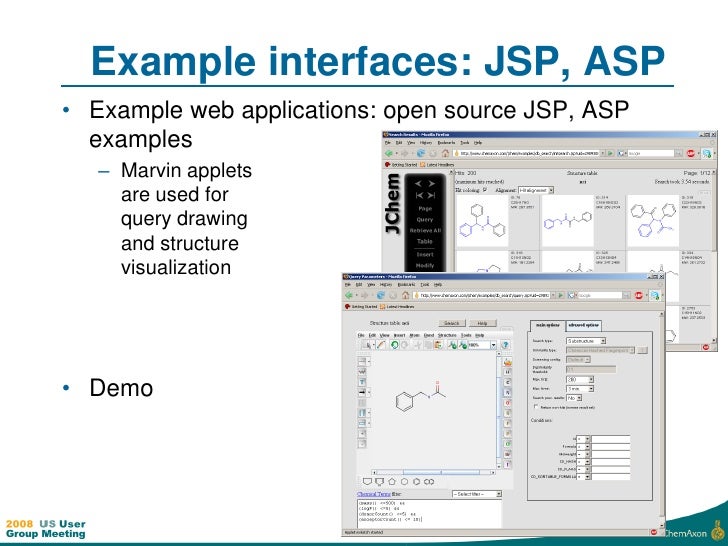Select the chain drawing tool in Marvin
Image resolution: width=728 pixels, height=546 pixels.
(x=362, y=371)
